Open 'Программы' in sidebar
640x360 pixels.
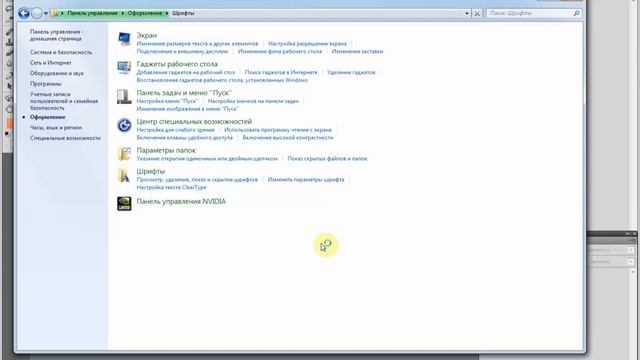(x=46, y=84)
